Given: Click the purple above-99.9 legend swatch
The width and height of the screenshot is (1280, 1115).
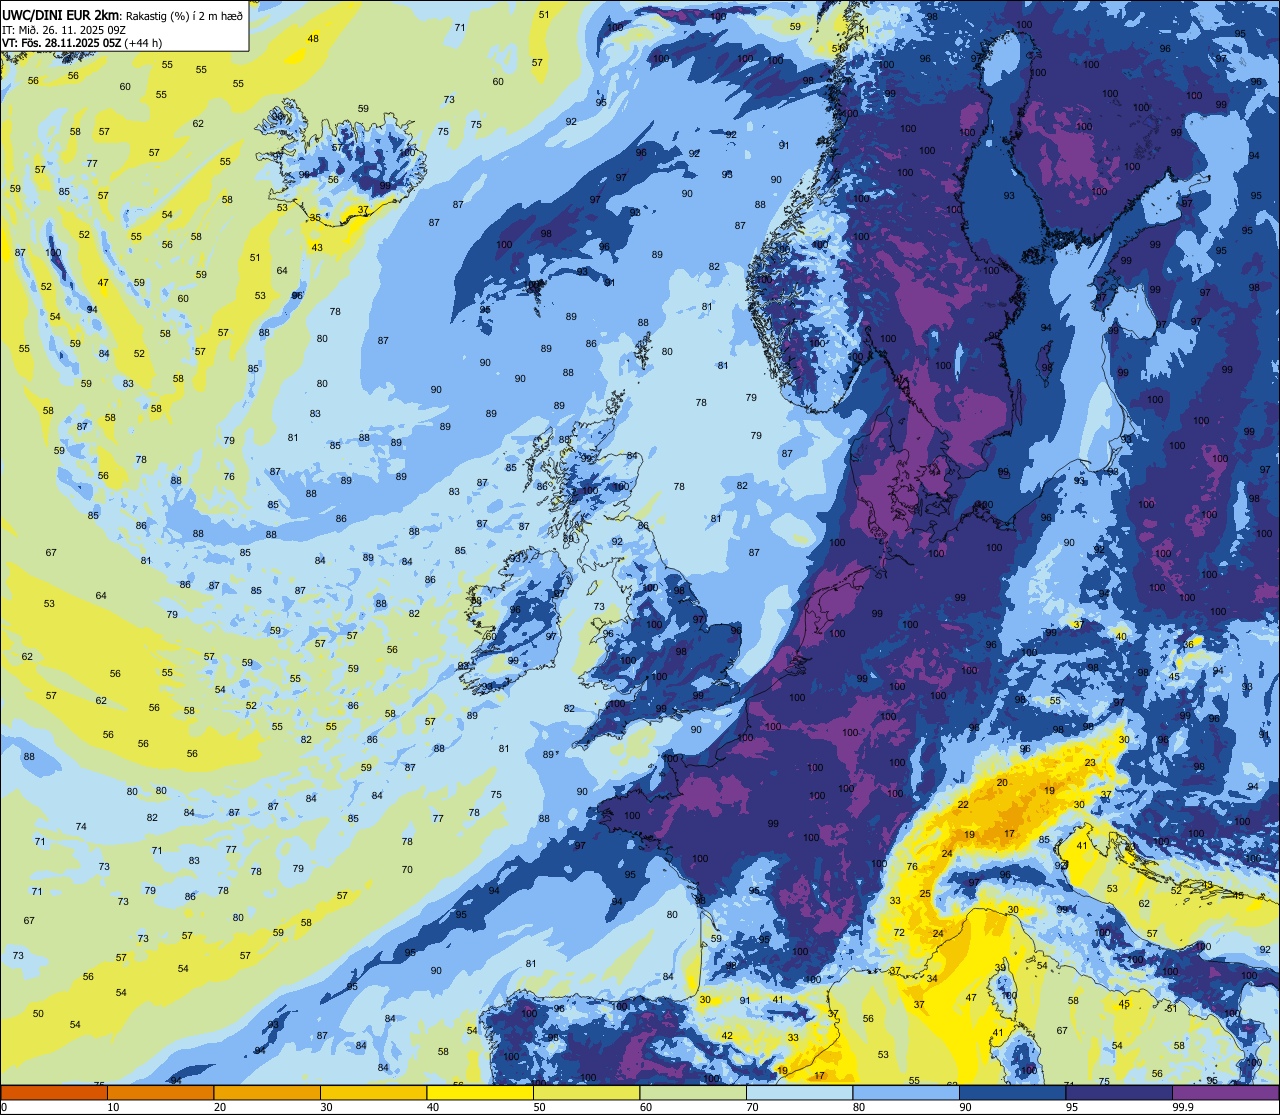Looking at the screenshot, I should click(1225, 1092).
